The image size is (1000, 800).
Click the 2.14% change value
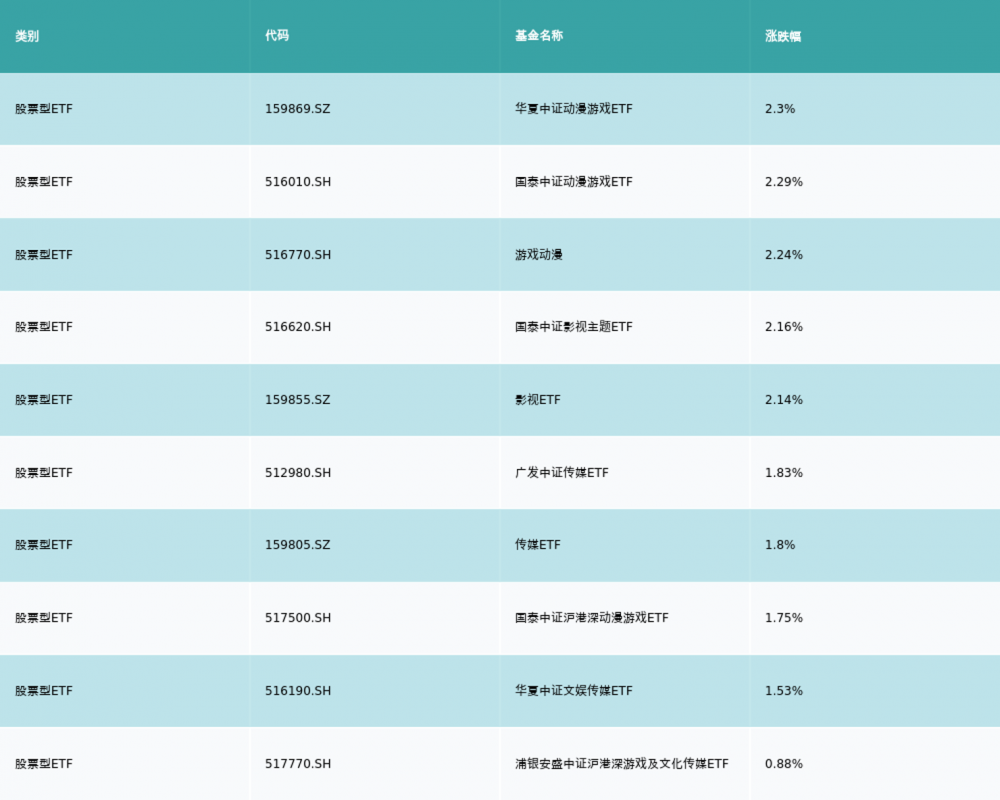click(x=784, y=400)
